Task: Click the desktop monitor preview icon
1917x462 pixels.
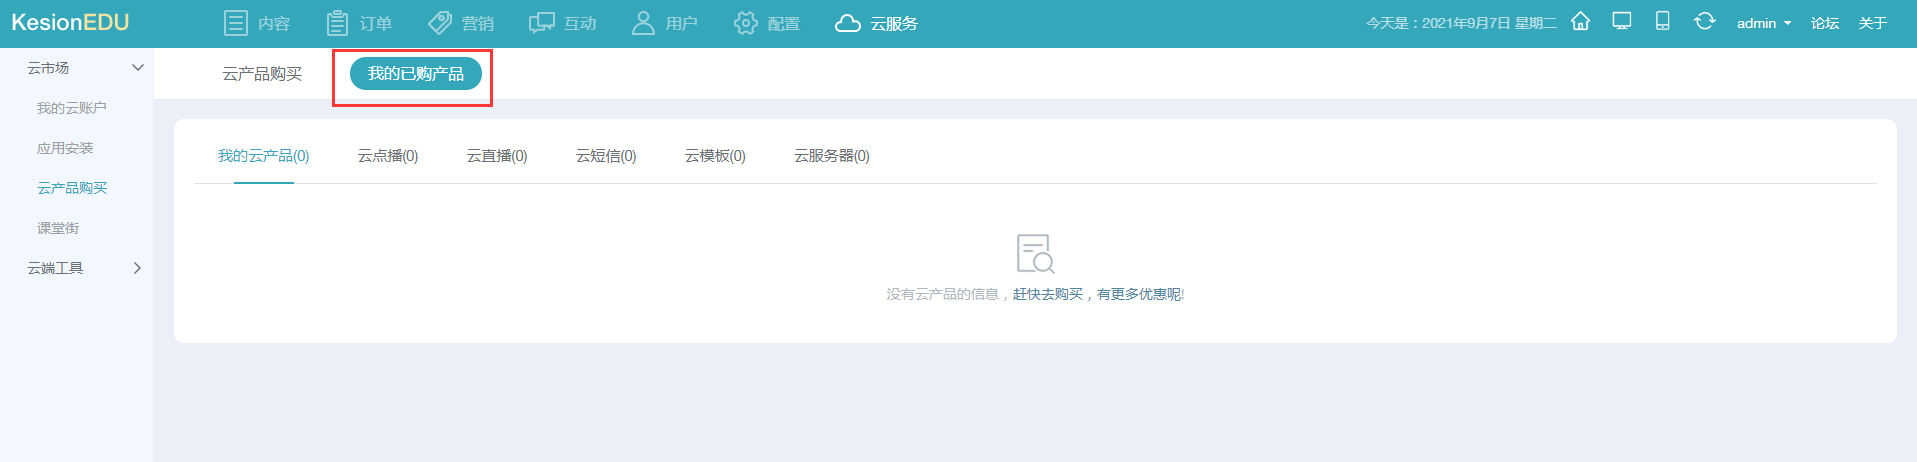Action: (x=1622, y=22)
